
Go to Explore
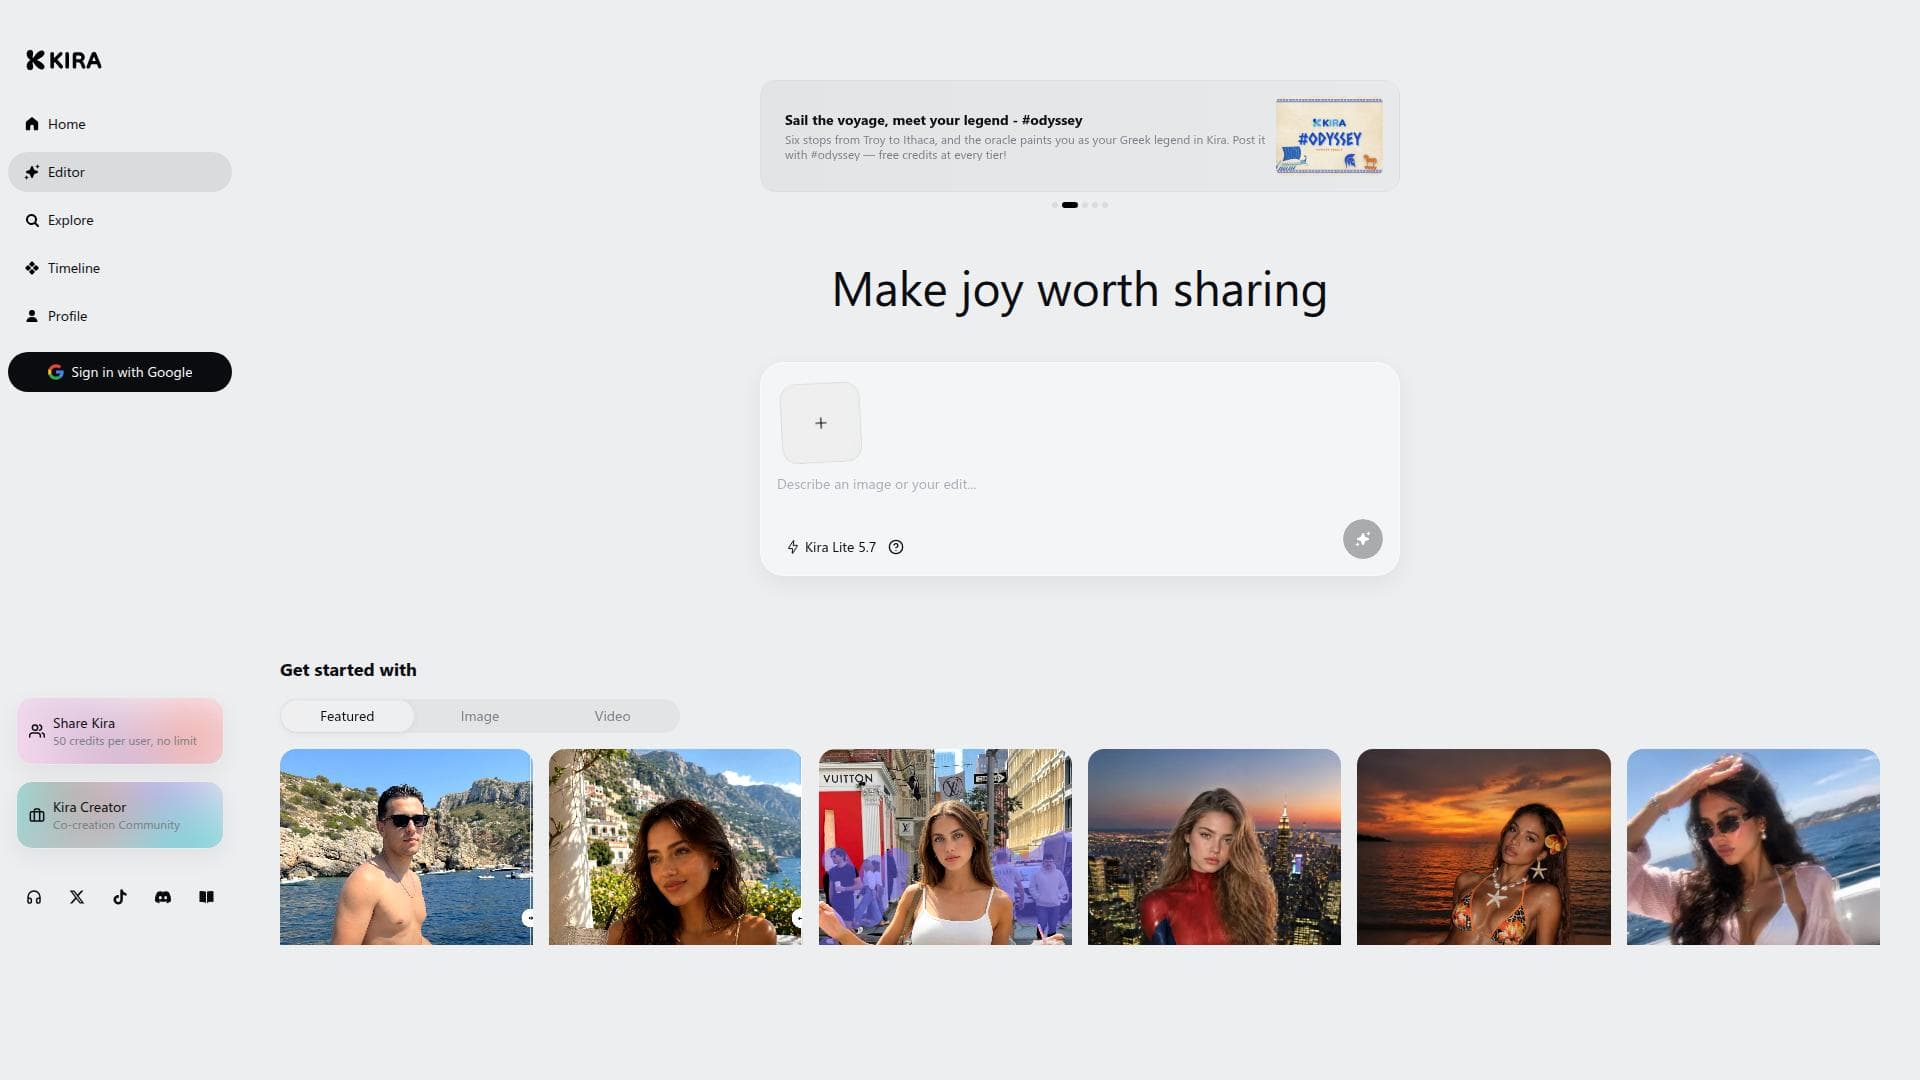[120, 220]
